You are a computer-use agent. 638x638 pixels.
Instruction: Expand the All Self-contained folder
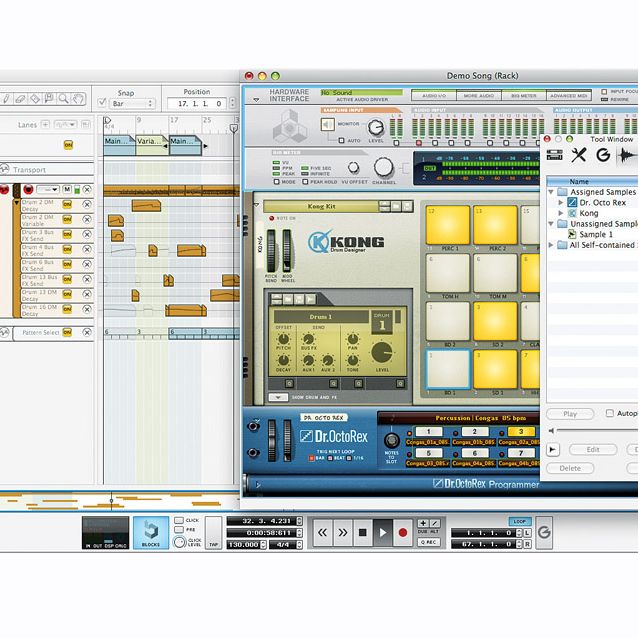[x=551, y=245]
